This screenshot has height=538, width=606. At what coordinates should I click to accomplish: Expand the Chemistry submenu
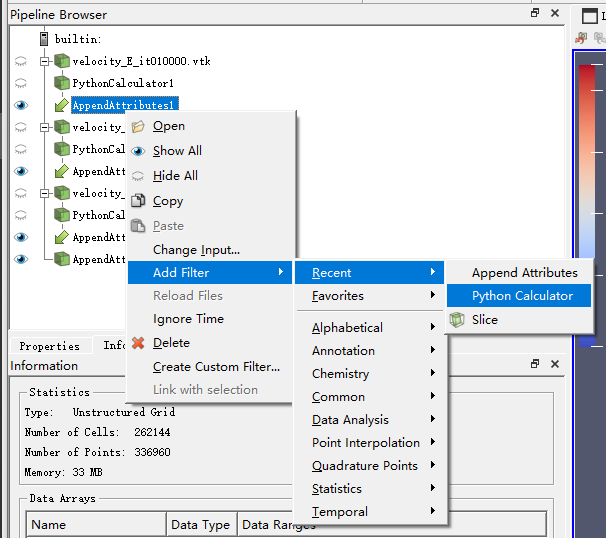click(369, 374)
